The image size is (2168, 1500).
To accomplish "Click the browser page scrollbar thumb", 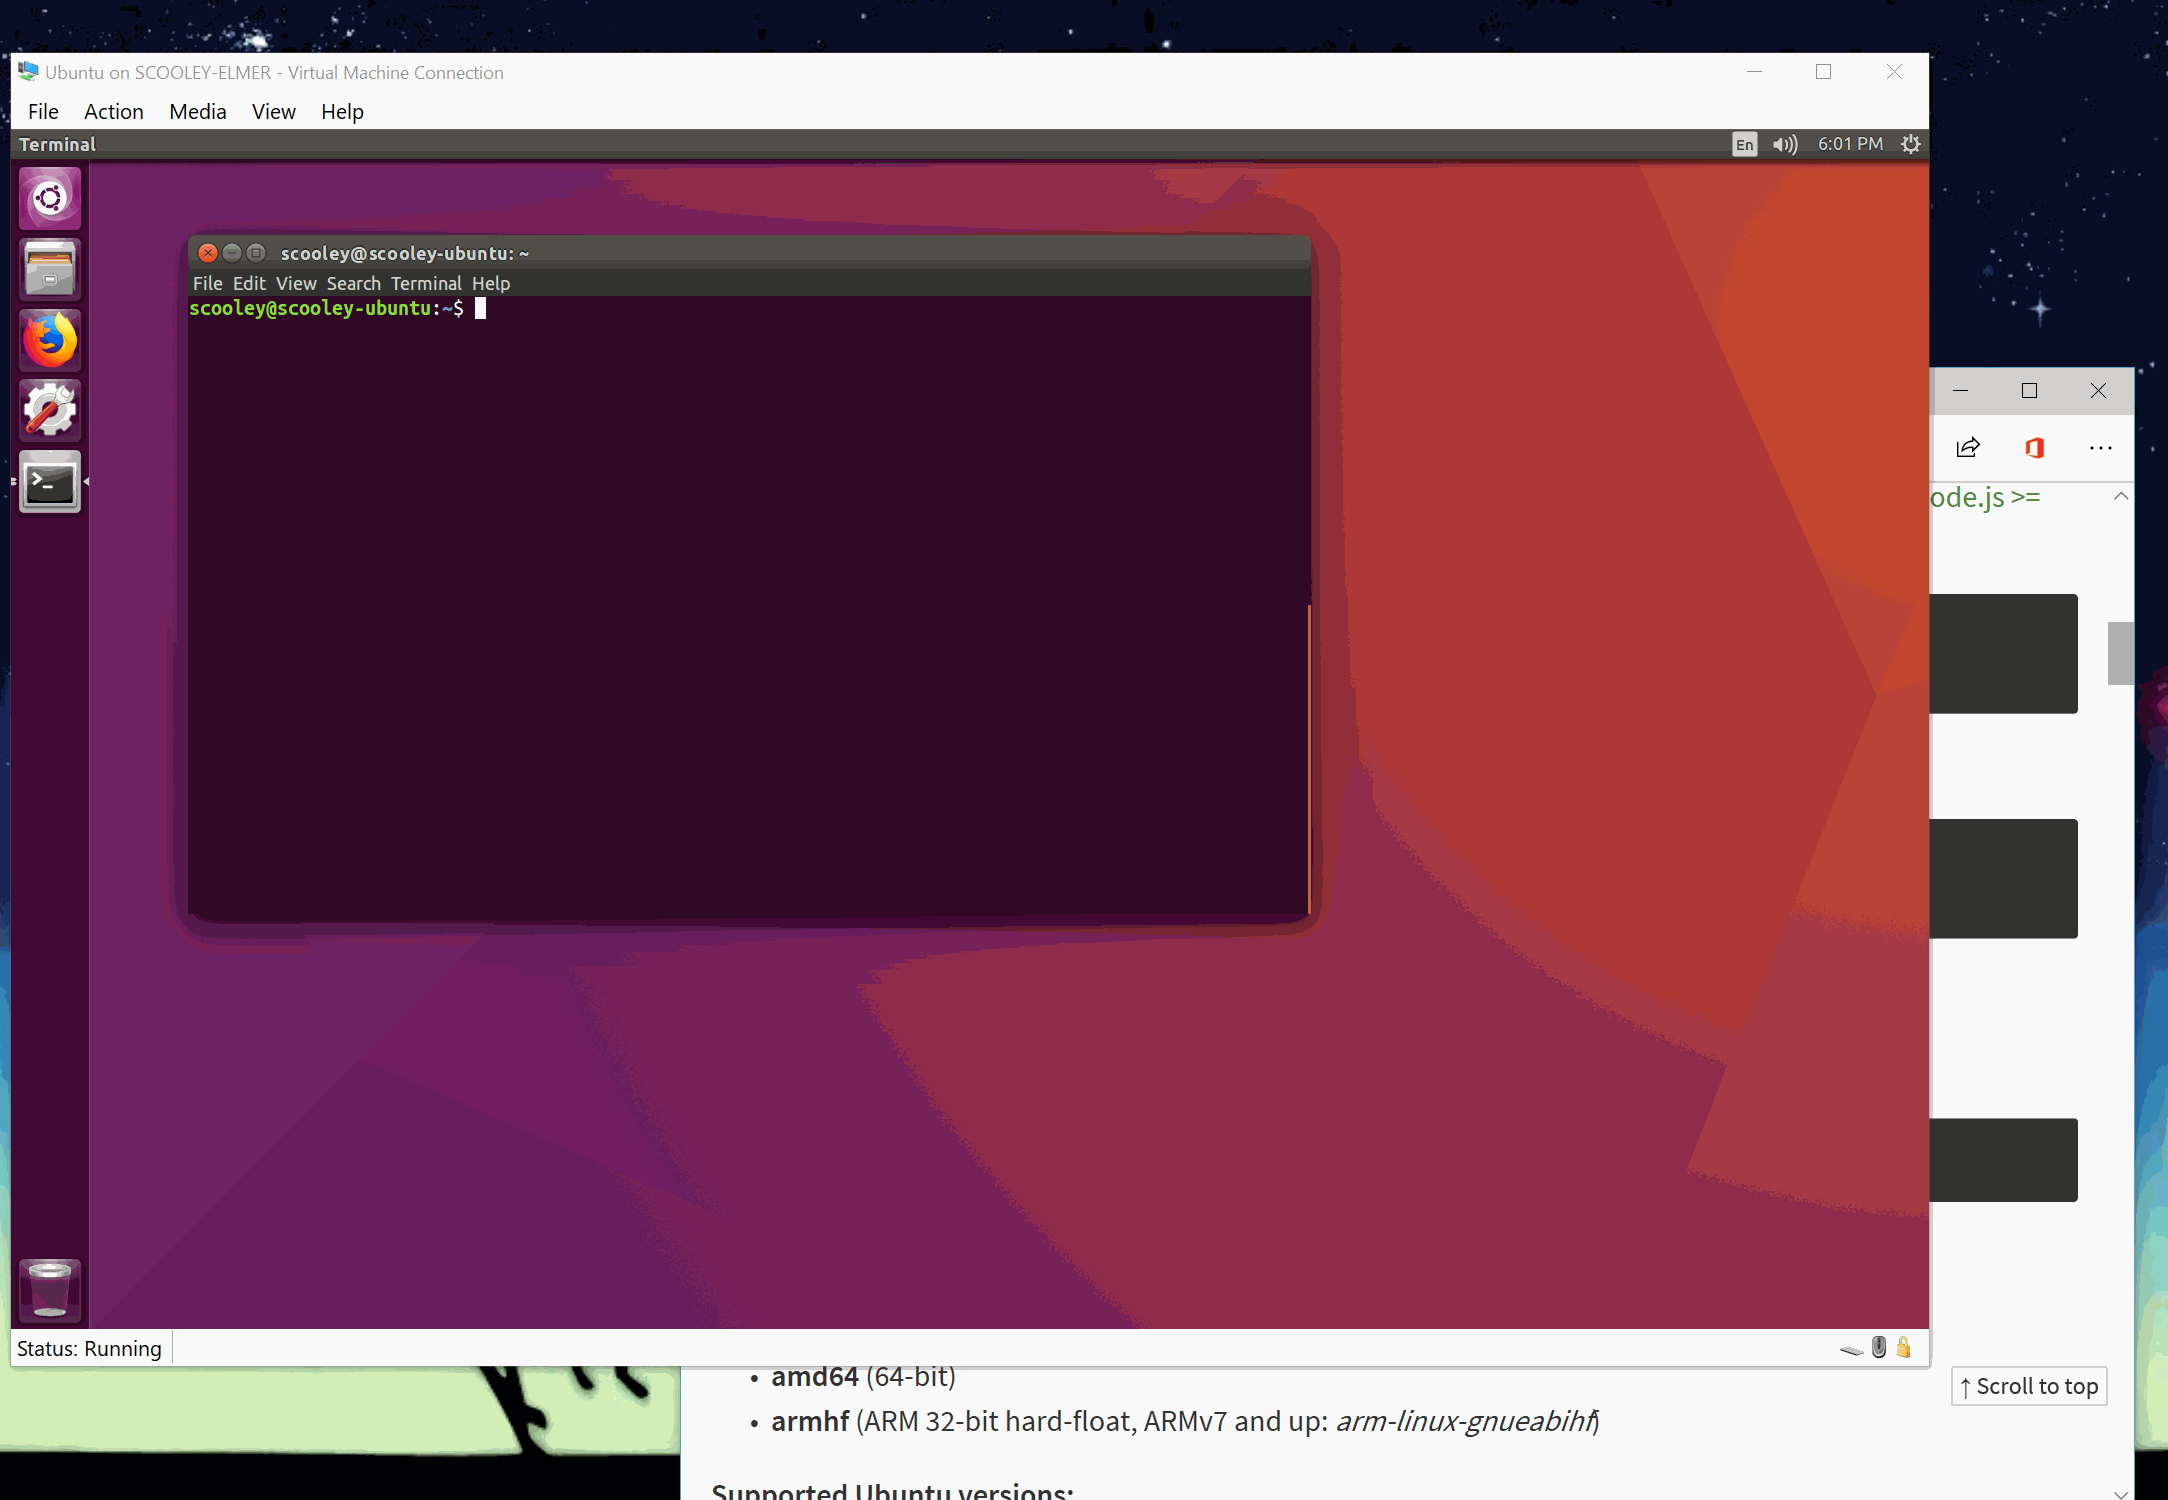I will click(2120, 653).
